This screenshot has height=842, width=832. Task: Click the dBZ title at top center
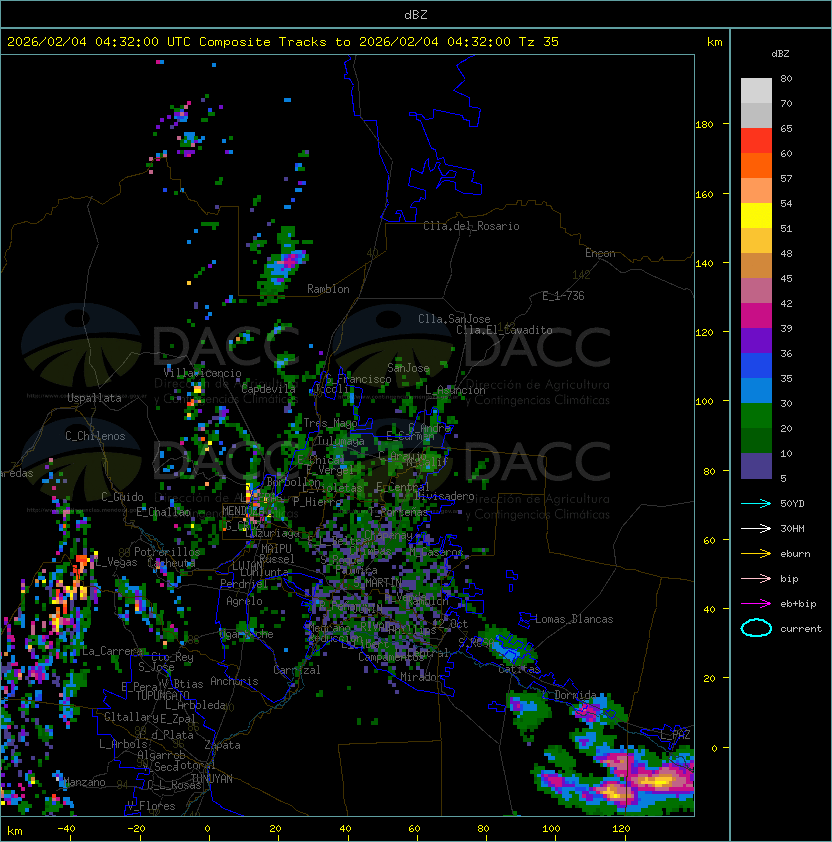point(416,14)
